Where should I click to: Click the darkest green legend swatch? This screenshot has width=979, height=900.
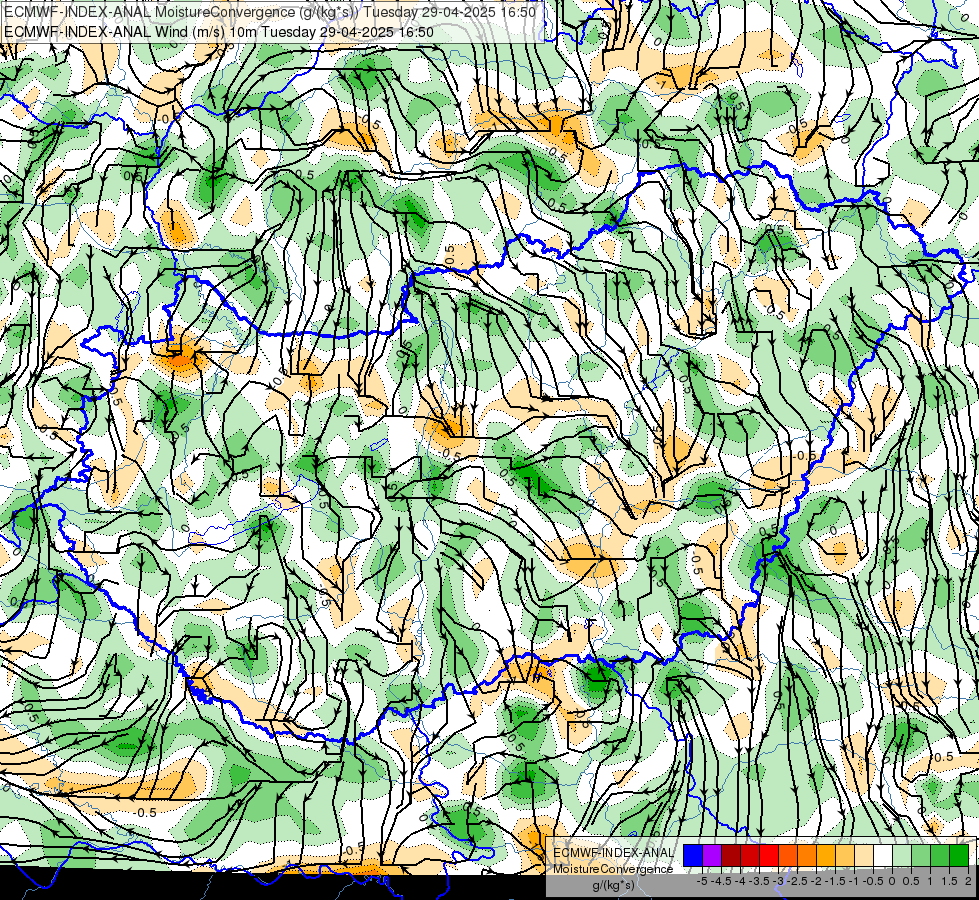[959, 855]
